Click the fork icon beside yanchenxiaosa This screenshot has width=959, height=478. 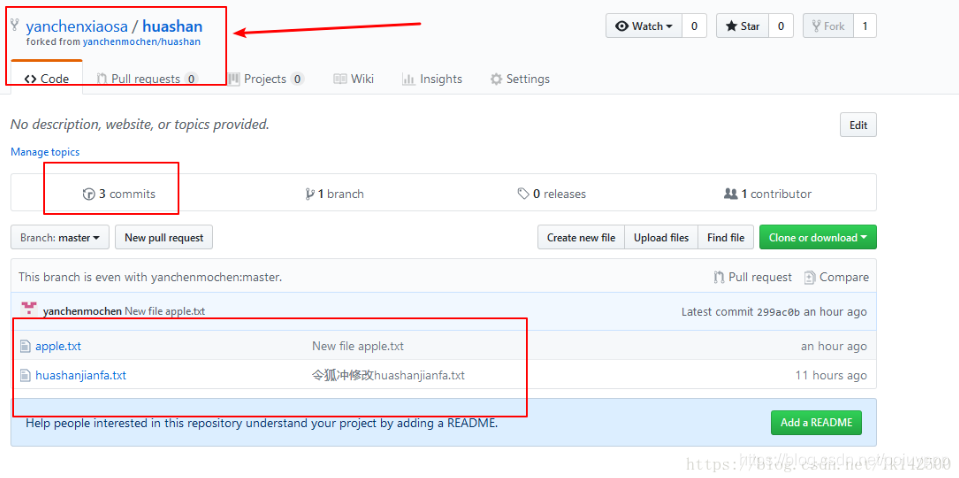coord(15,25)
